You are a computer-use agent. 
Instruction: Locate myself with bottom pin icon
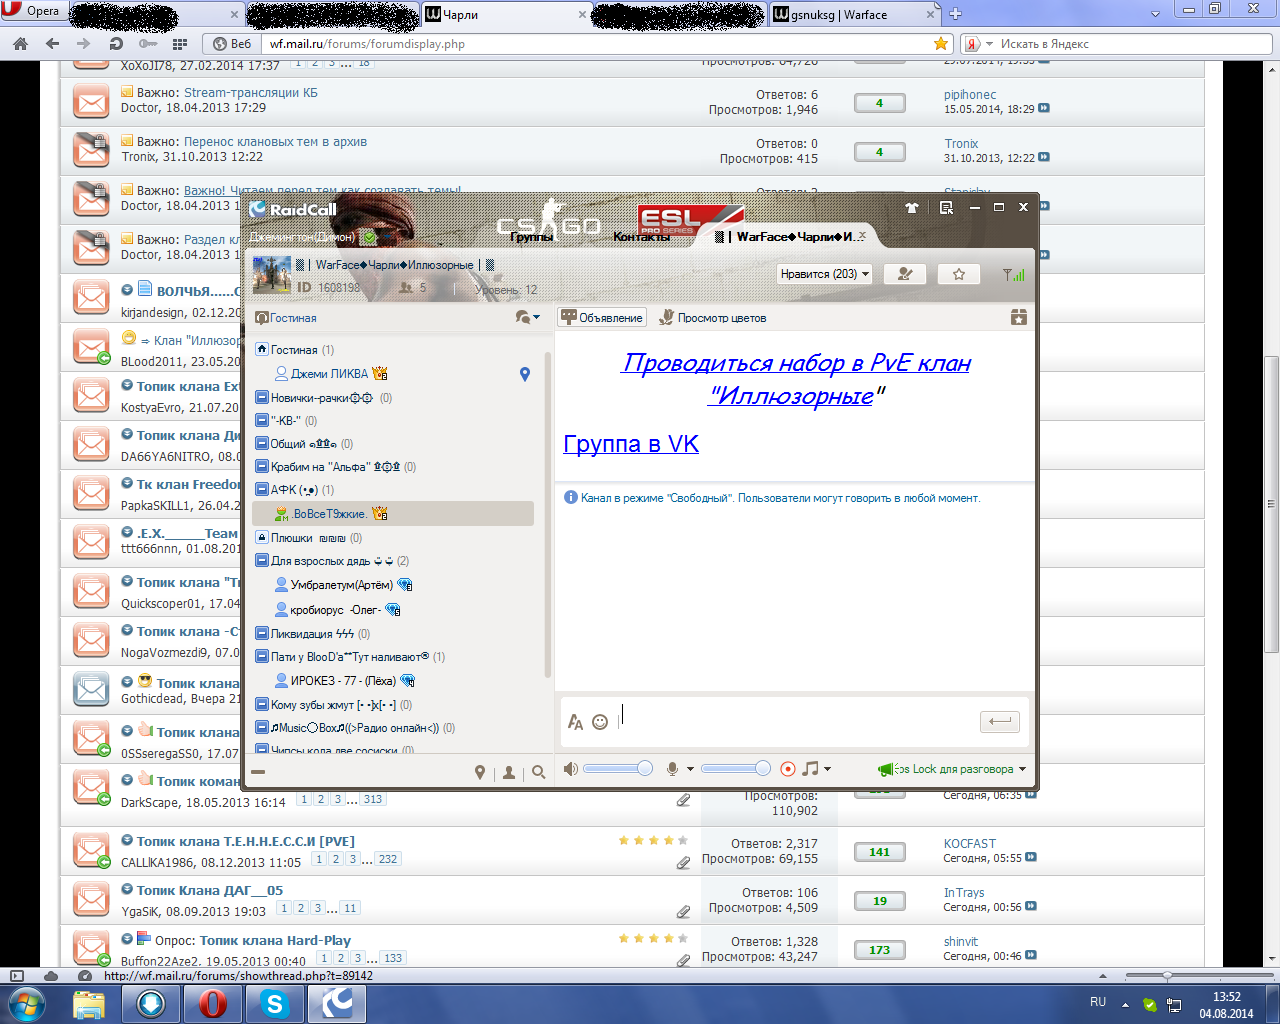(x=480, y=772)
